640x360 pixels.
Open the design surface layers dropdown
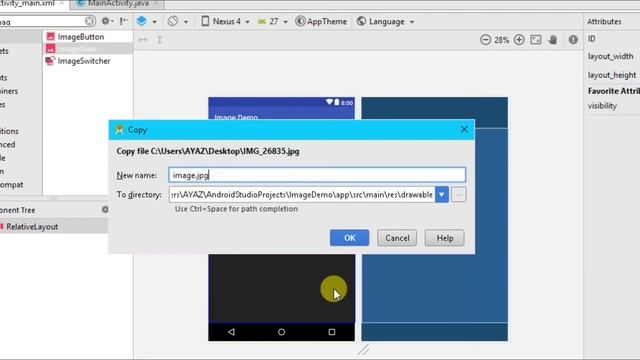pyautogui.click(x=147, y=21)
